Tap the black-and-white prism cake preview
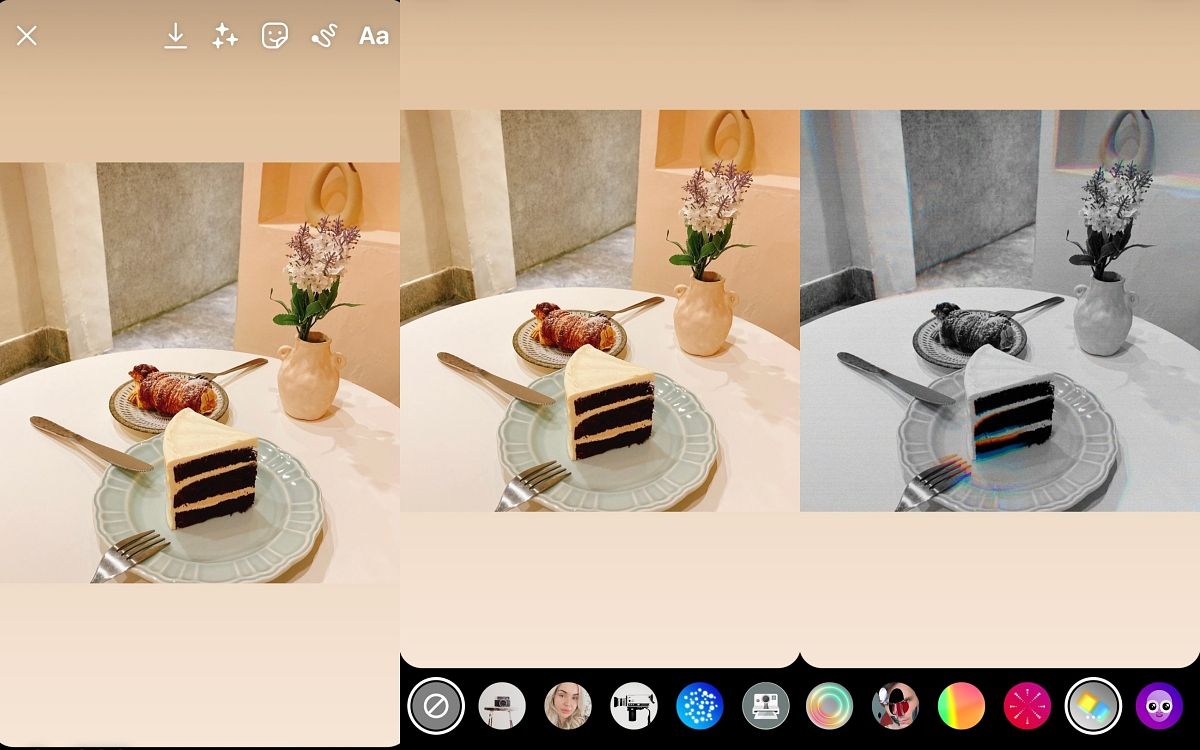The width and height of the screenshot is (1200, 750). click(1000, 311)
